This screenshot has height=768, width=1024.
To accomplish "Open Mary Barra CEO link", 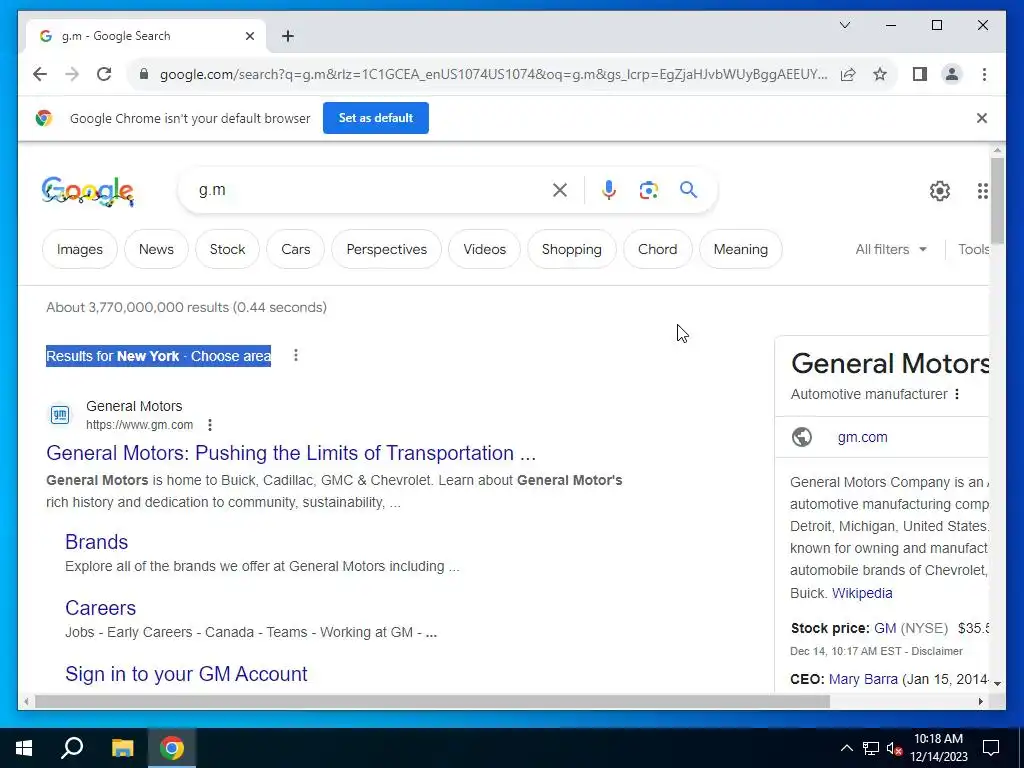I will [x=863, y=679].
